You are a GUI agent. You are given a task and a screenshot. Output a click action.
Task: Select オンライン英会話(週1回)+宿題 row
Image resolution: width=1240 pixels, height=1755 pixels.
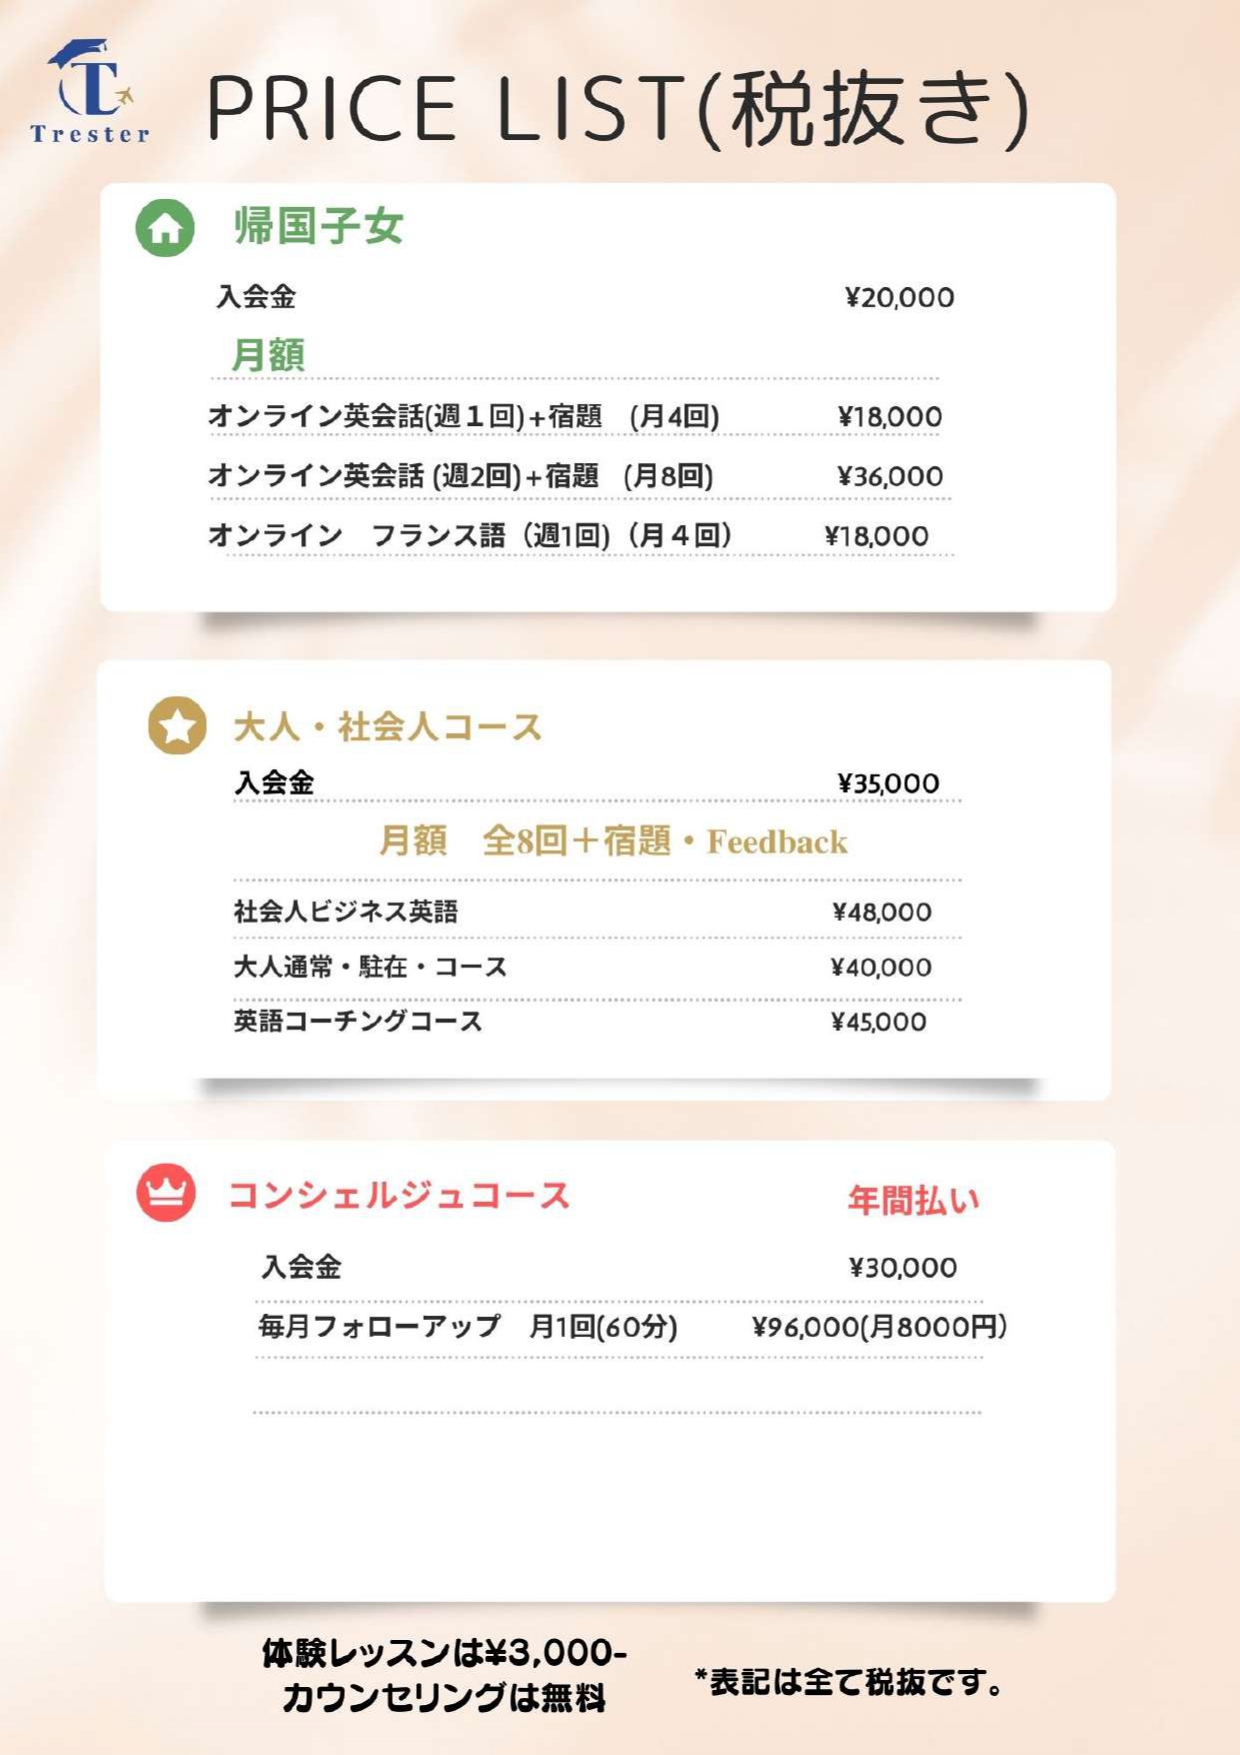575,416
